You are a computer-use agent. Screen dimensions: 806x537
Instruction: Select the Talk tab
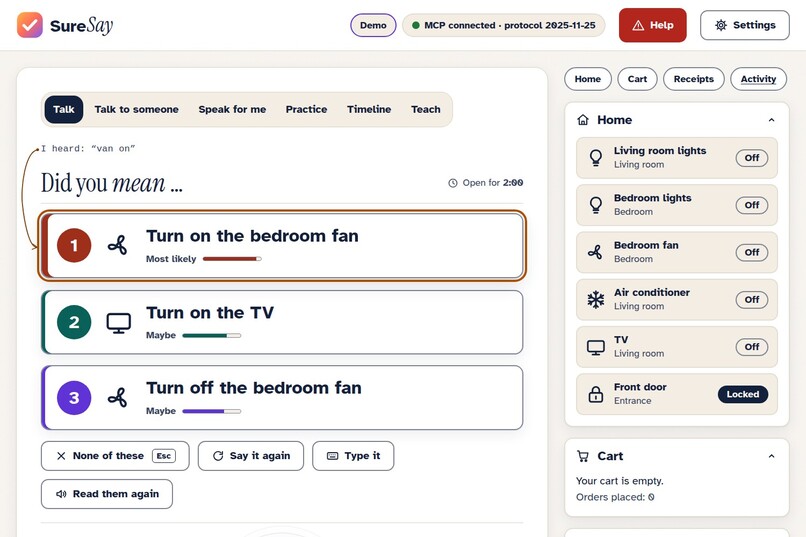point(64,109)
